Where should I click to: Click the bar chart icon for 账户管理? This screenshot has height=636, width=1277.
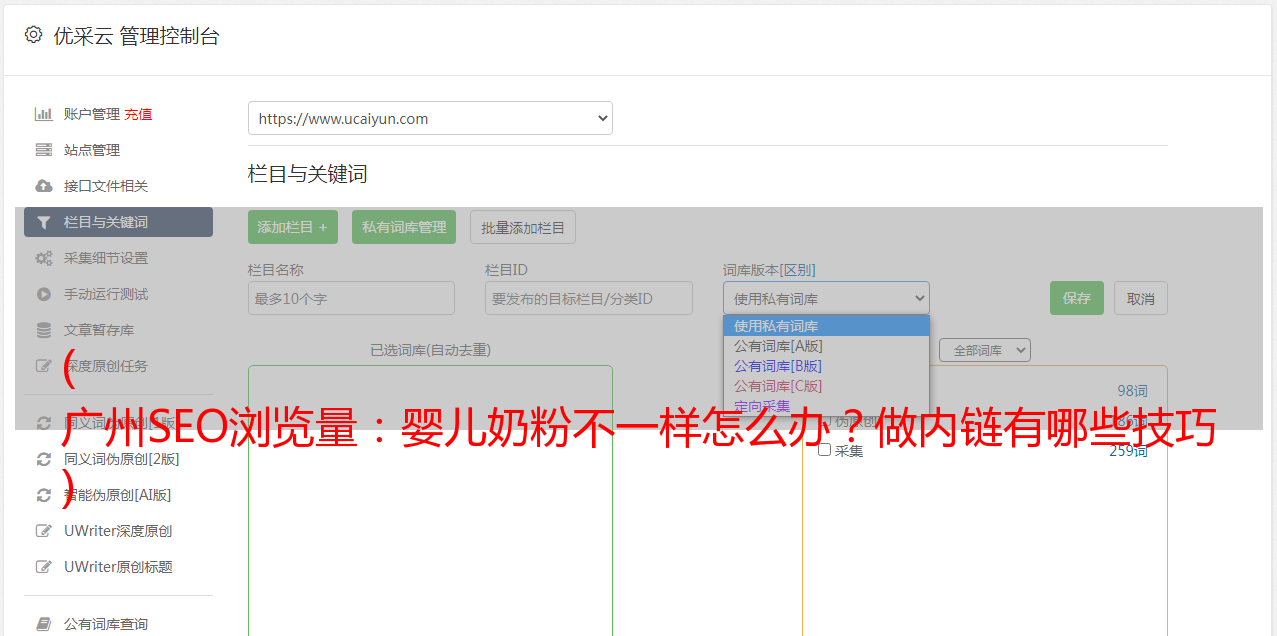coord(44,114)
